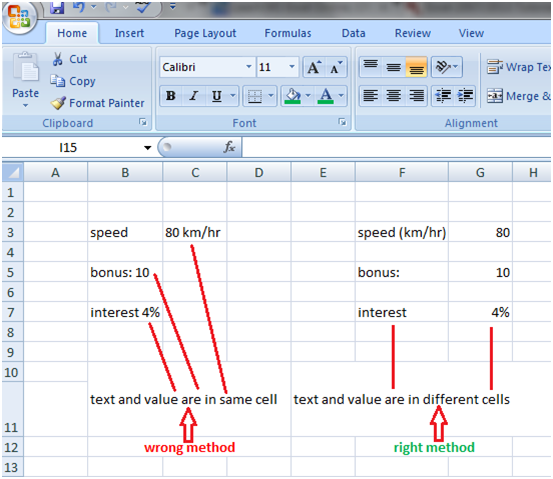Screen dimensions: 553x479
Task: Toggle Italic formatting
Action: [x=193, y=96]
